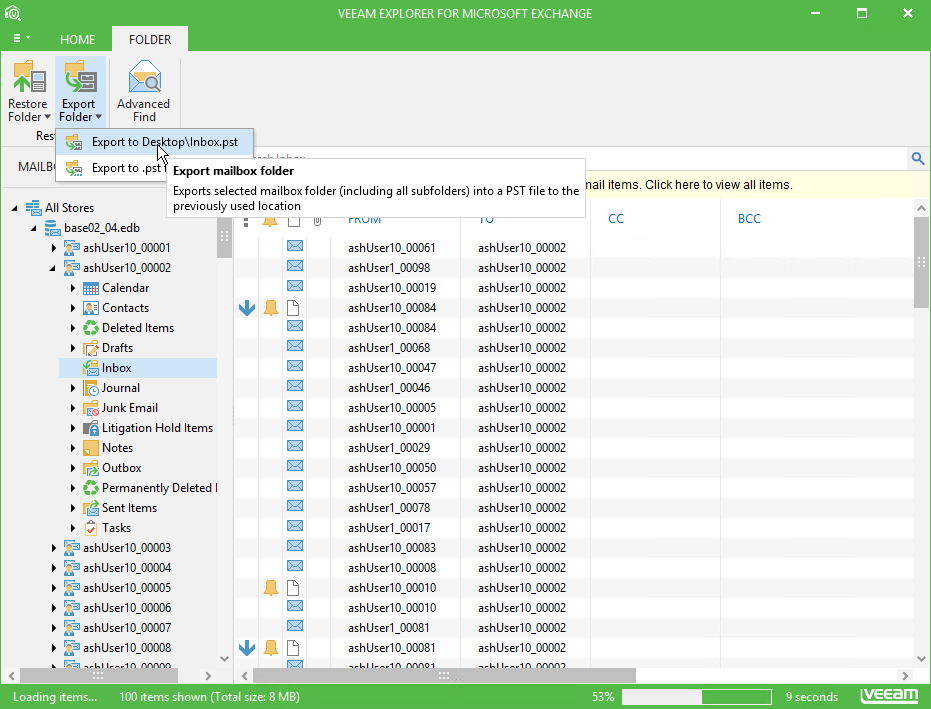Expand the Permanently Deleted folder arrow
Screen dimensions: 931x709
pyautogui.click(x=72, y=488)
